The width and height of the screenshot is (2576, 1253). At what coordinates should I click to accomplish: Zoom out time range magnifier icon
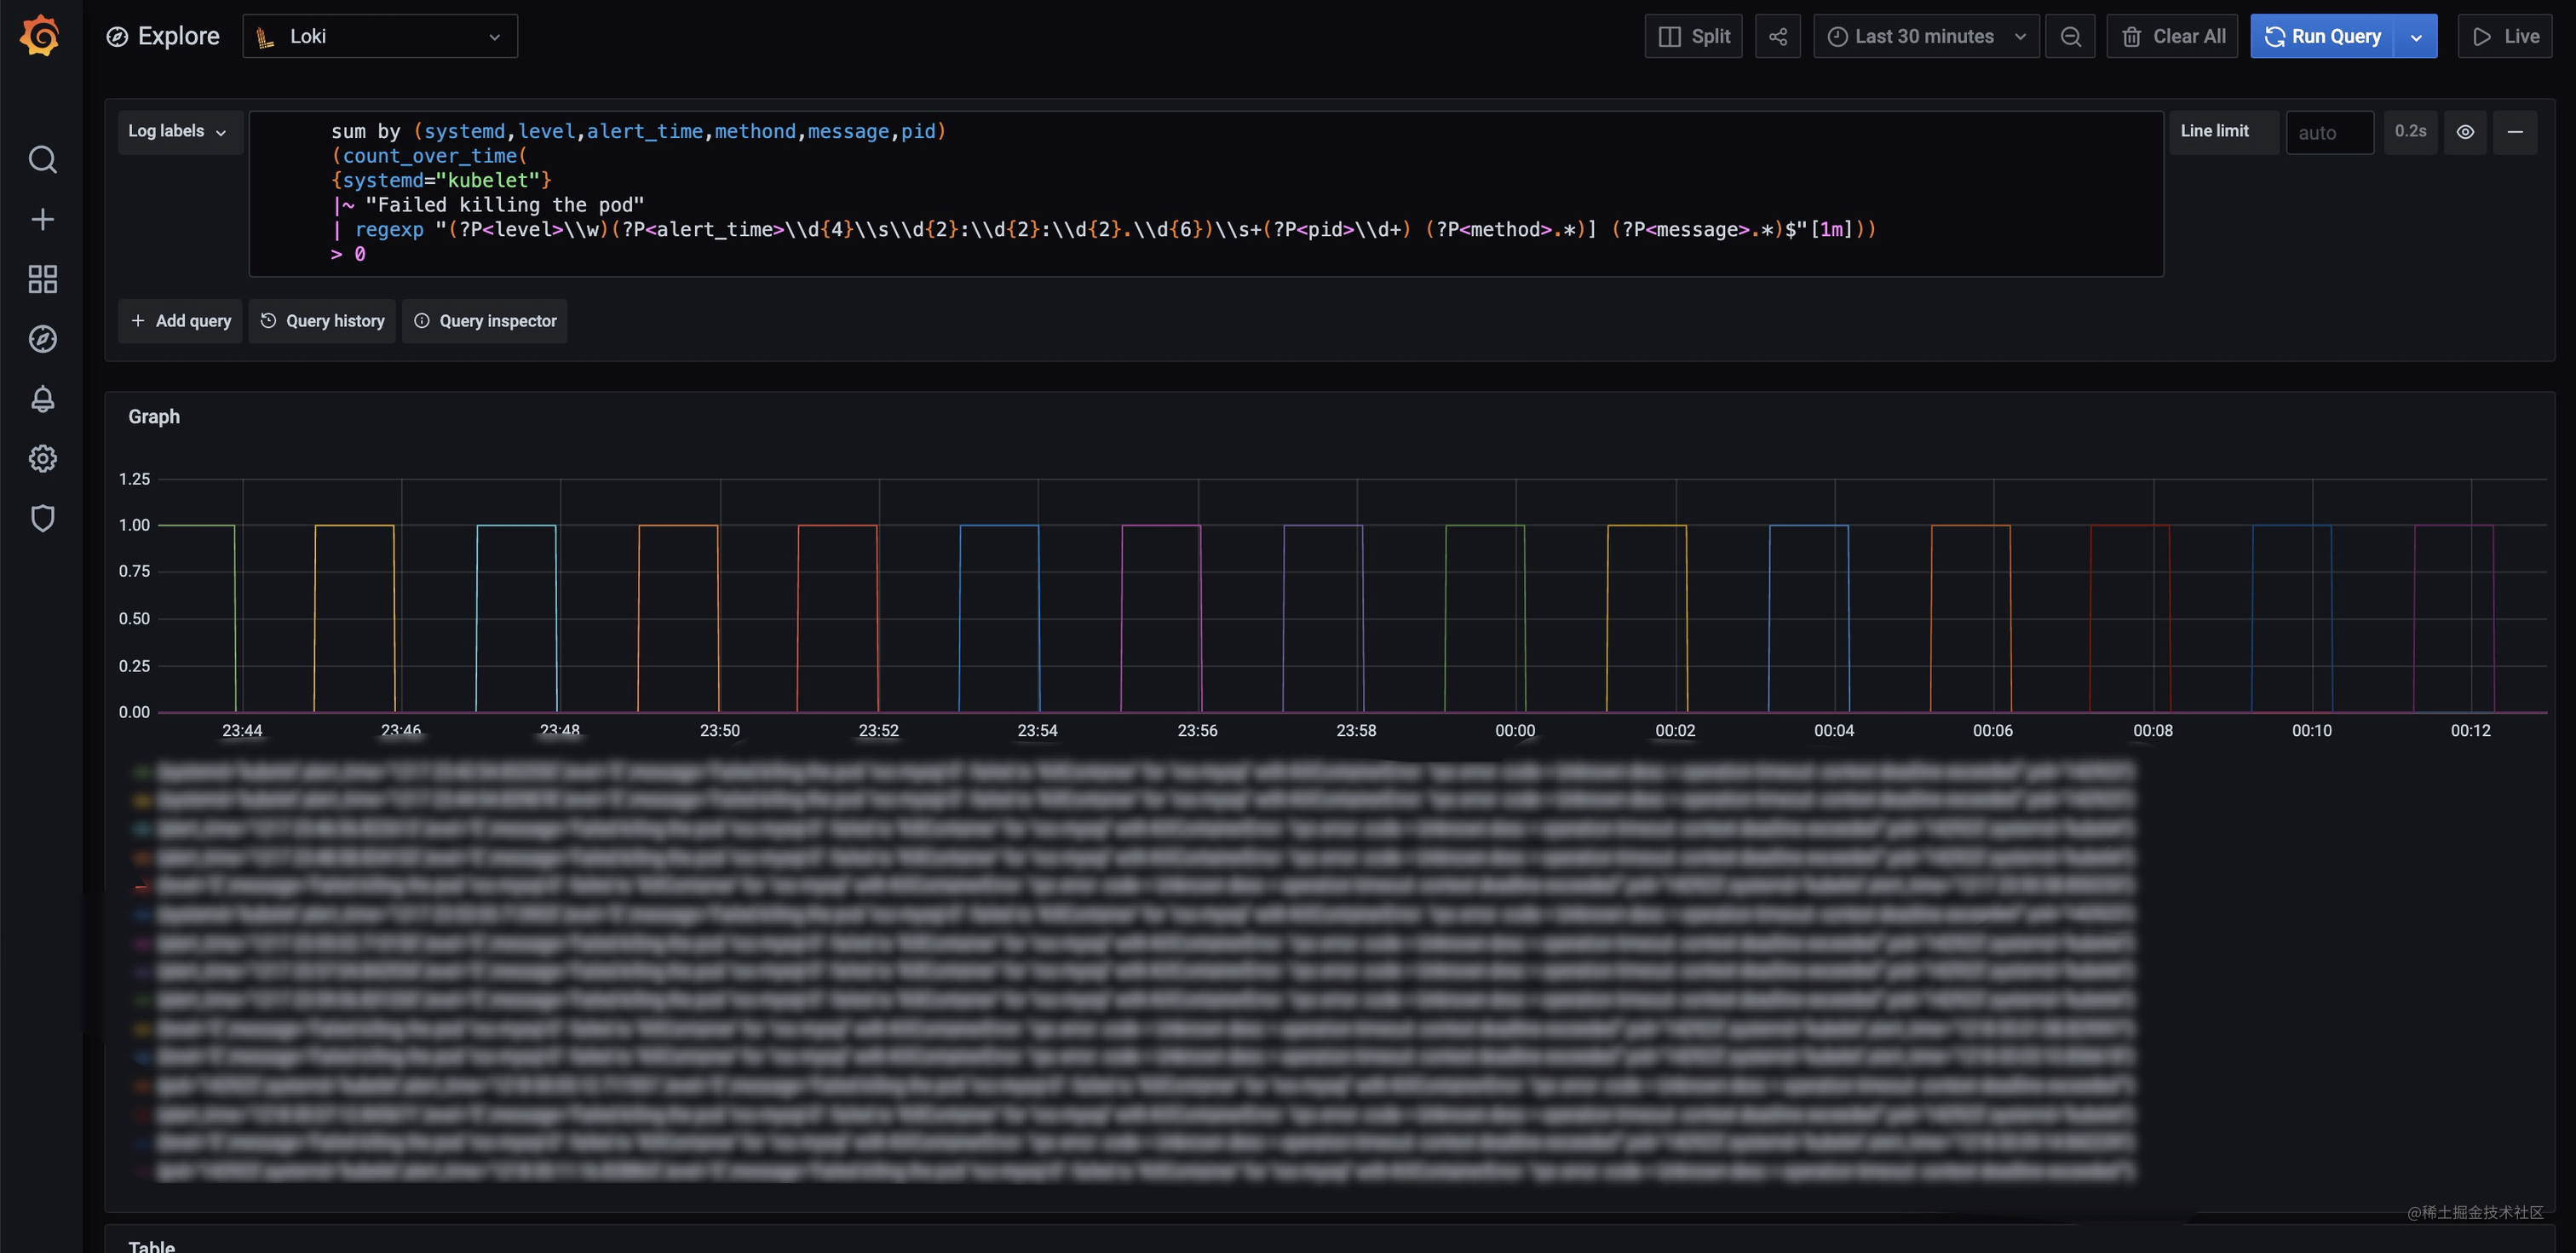point(2070,36)
